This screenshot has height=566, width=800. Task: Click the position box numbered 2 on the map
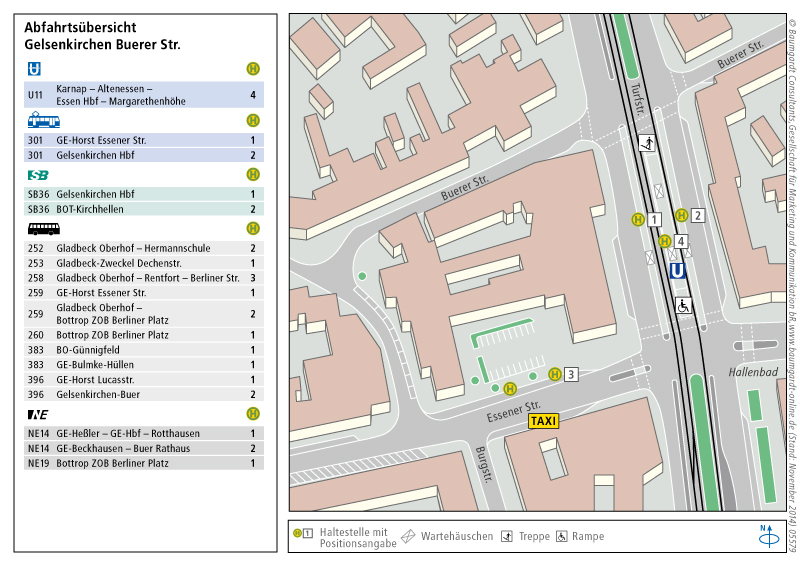click(698, 215)
